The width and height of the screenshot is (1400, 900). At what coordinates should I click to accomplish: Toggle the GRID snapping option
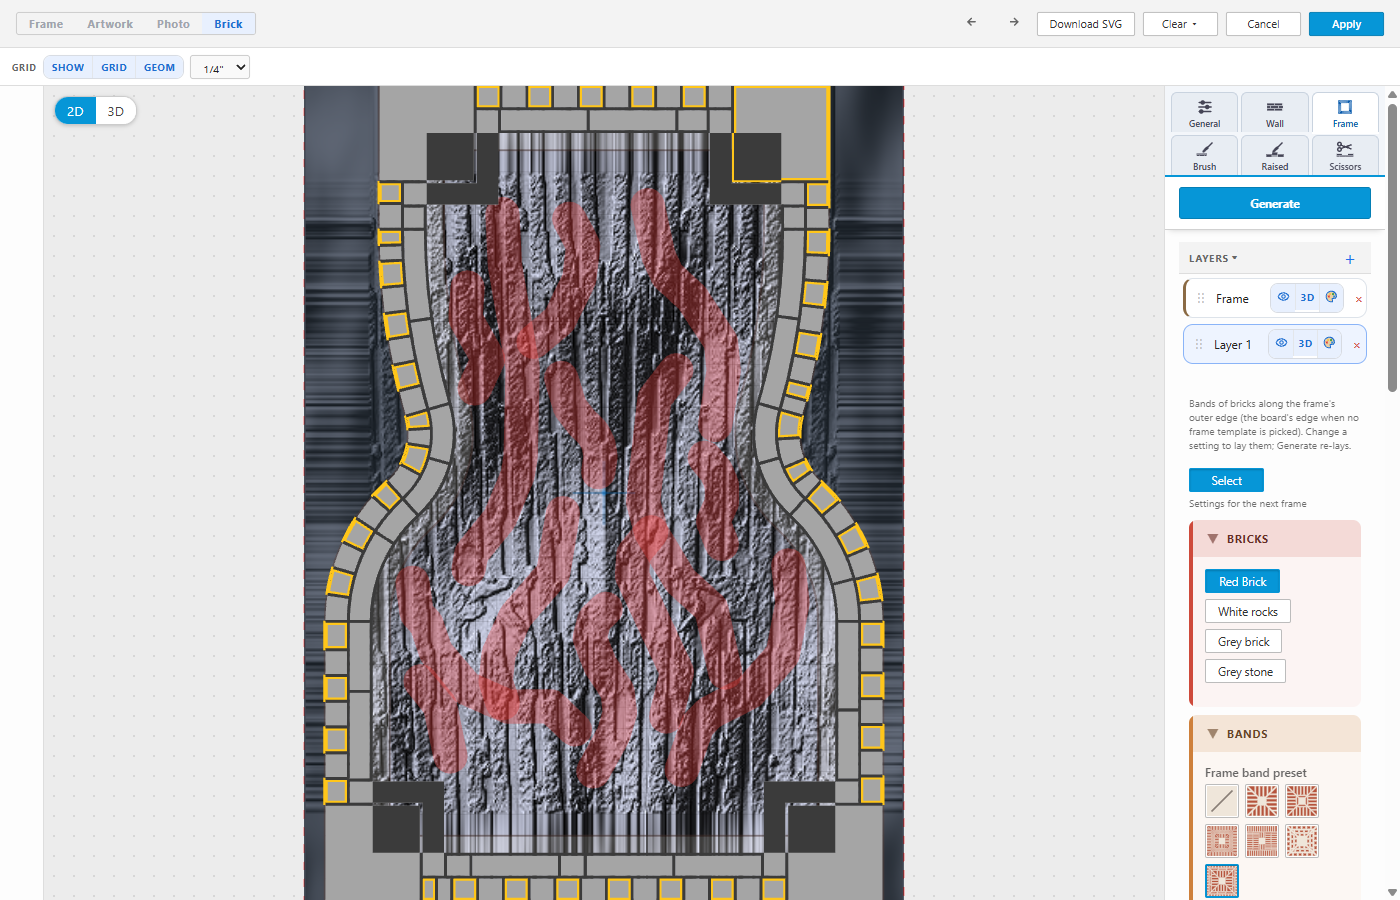[114, 67]
